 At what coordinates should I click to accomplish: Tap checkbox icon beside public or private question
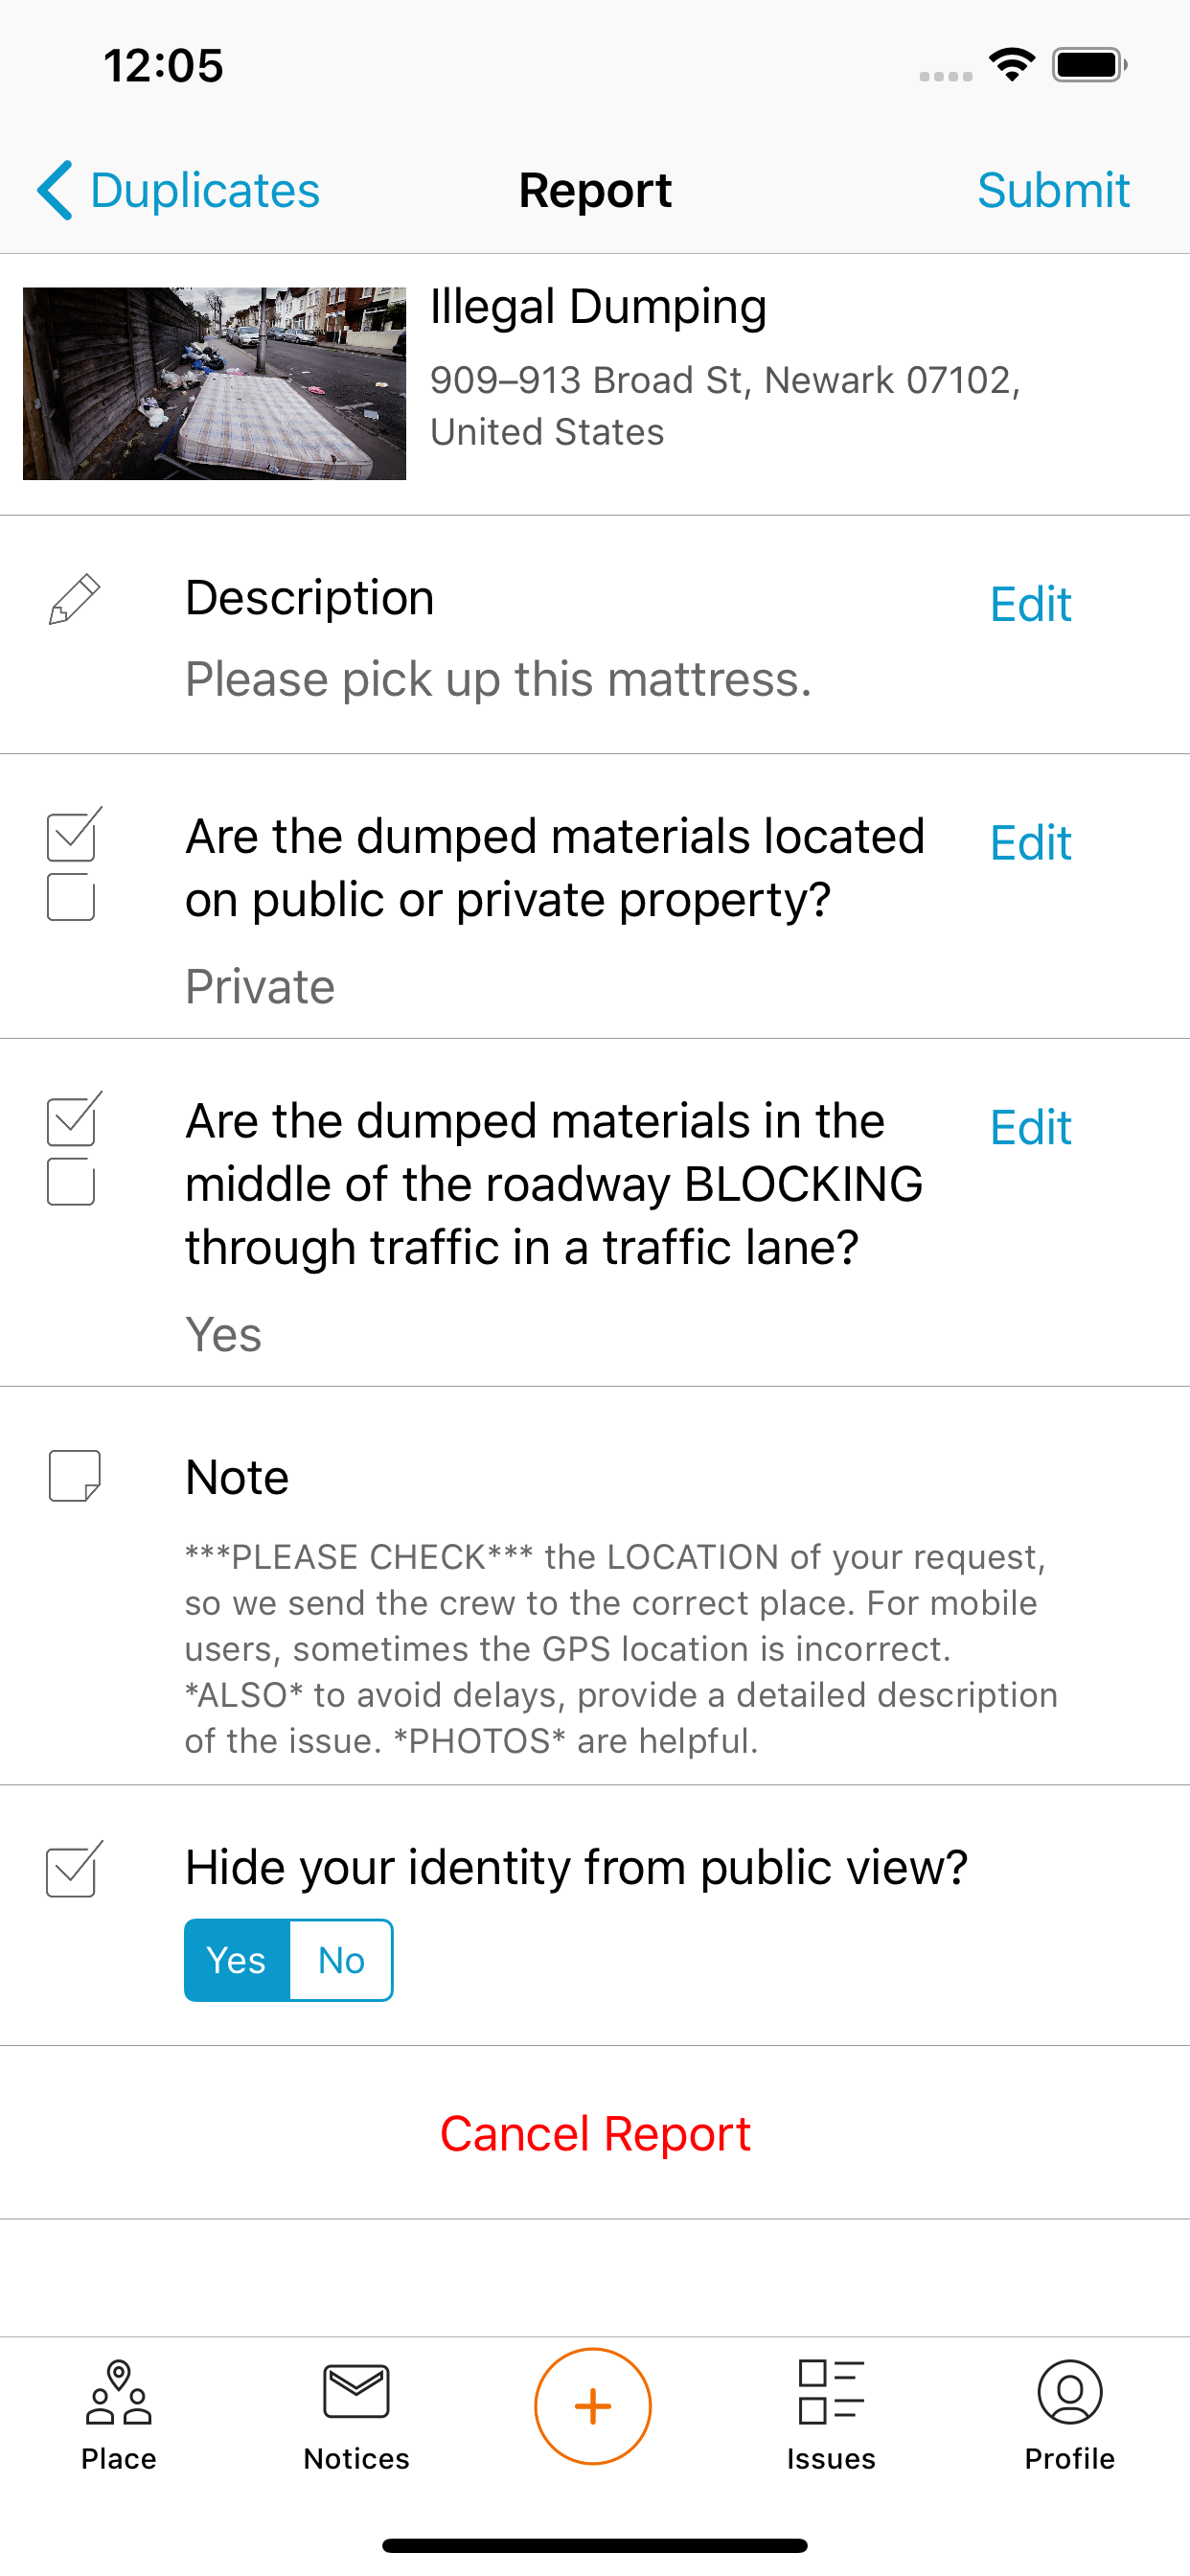74,864
